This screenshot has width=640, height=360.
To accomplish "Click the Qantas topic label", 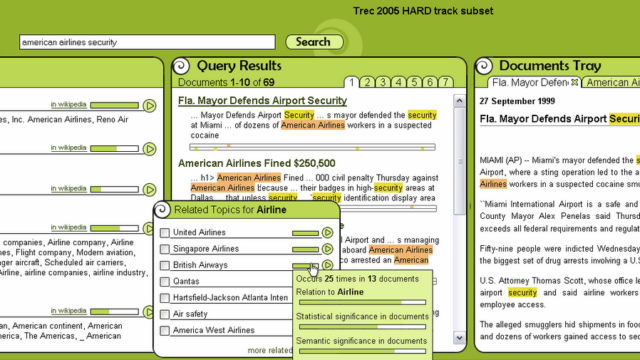I will coord(186,282).
